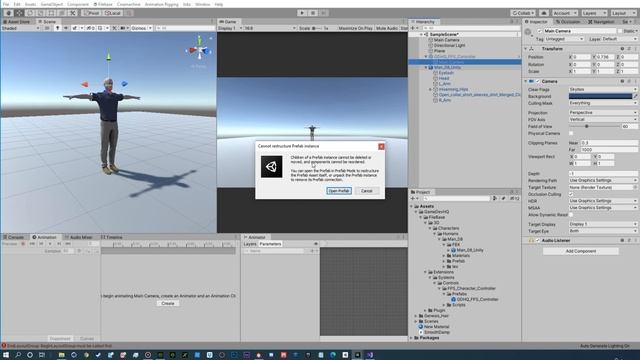Open the Component menu
Image resolution: width=640 pixels, height=360 pixels.
pos(78,4)
